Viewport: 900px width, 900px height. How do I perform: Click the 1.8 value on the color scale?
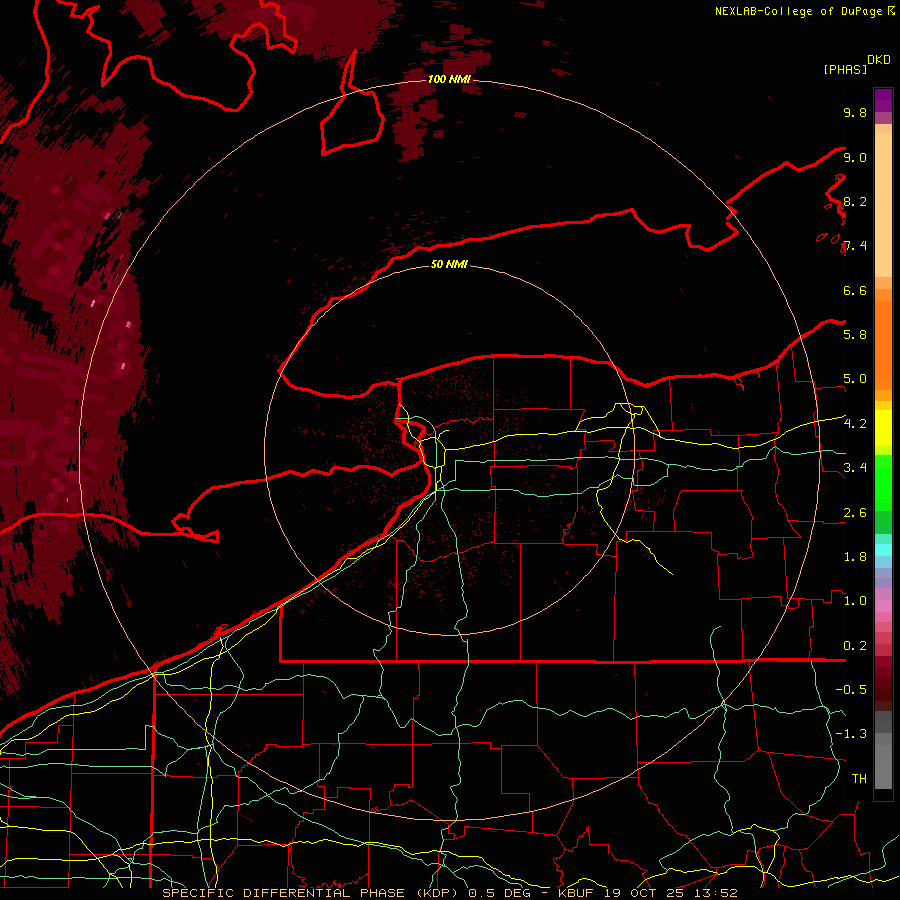click(x=855, y=557)
